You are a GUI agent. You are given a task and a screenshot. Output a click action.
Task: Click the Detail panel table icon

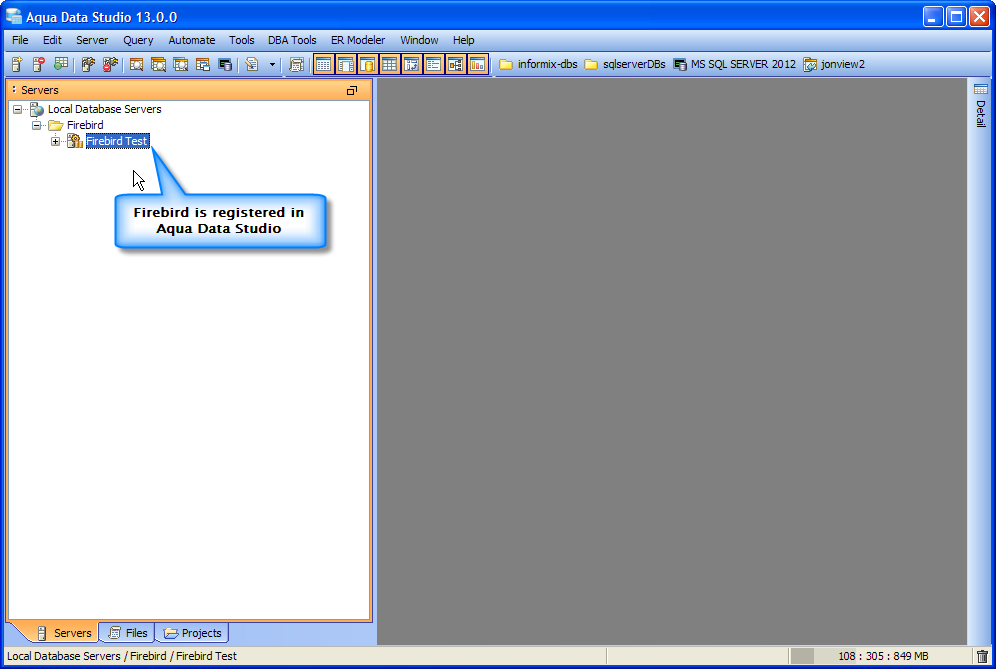click(981, 89)
